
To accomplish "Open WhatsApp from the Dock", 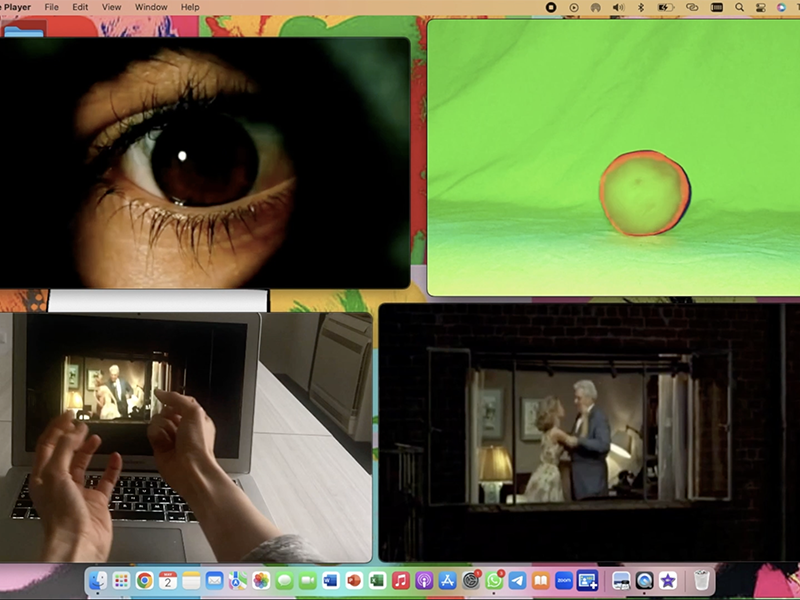I will coord(494,580).
